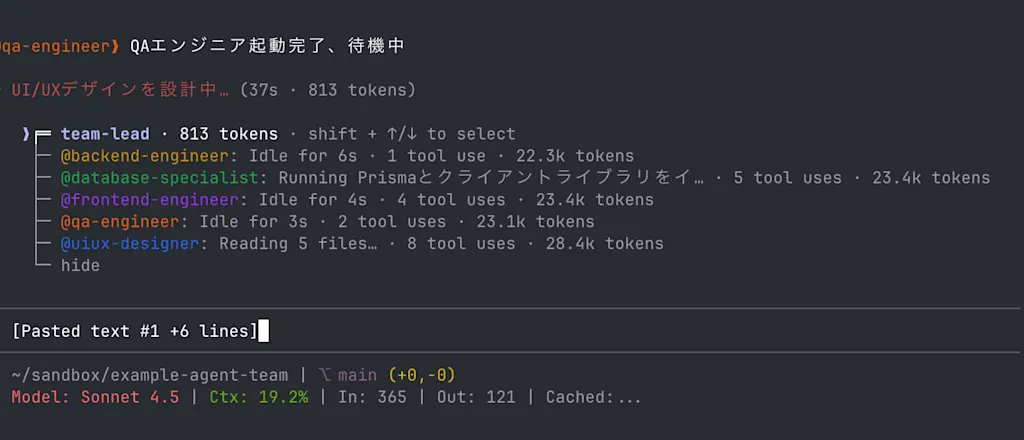Click the git branch icon before main
The height and width of the screenshot is (440, 1024).
click(x=325, y=375)
